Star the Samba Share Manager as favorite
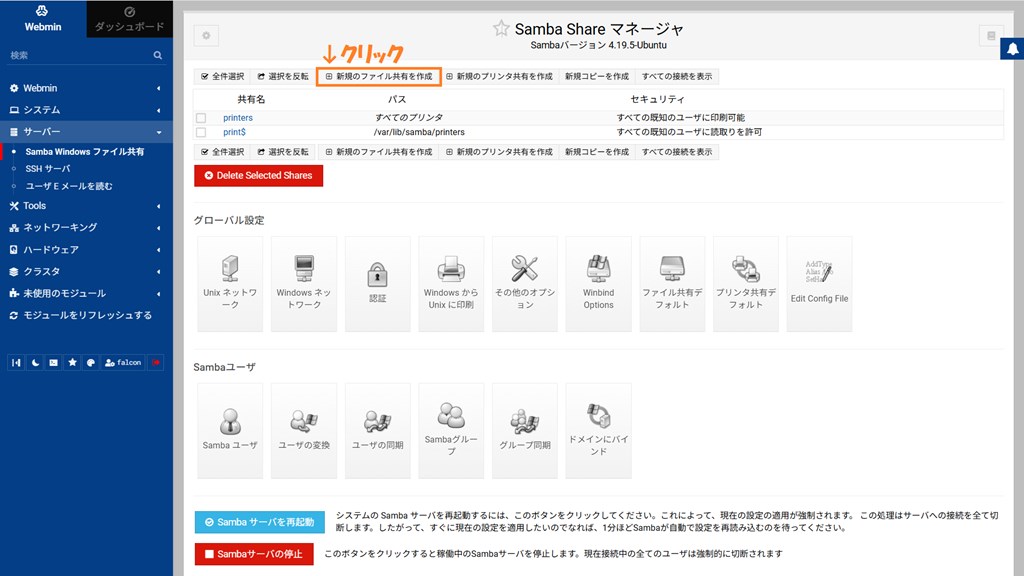 tap(501, 29)
